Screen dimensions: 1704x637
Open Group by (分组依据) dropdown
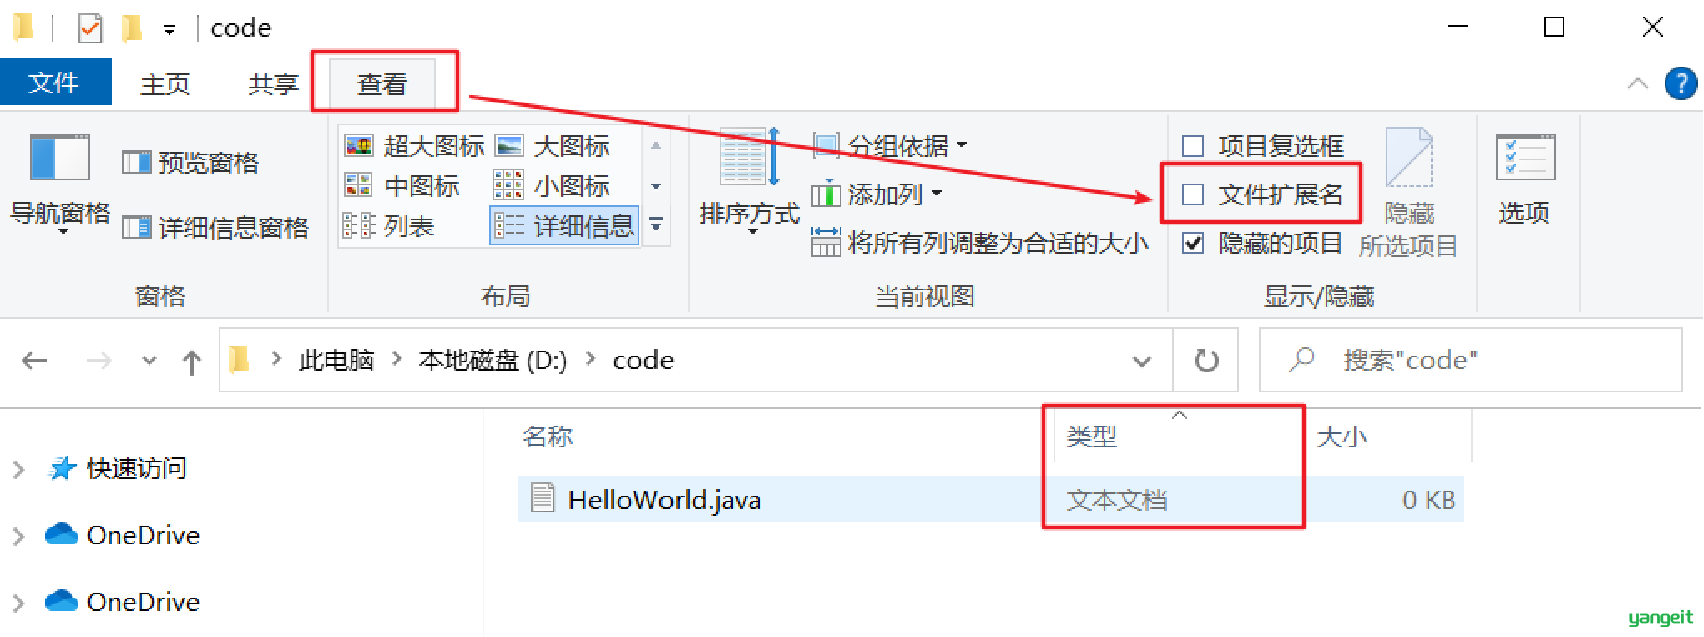tap(889, 146)
